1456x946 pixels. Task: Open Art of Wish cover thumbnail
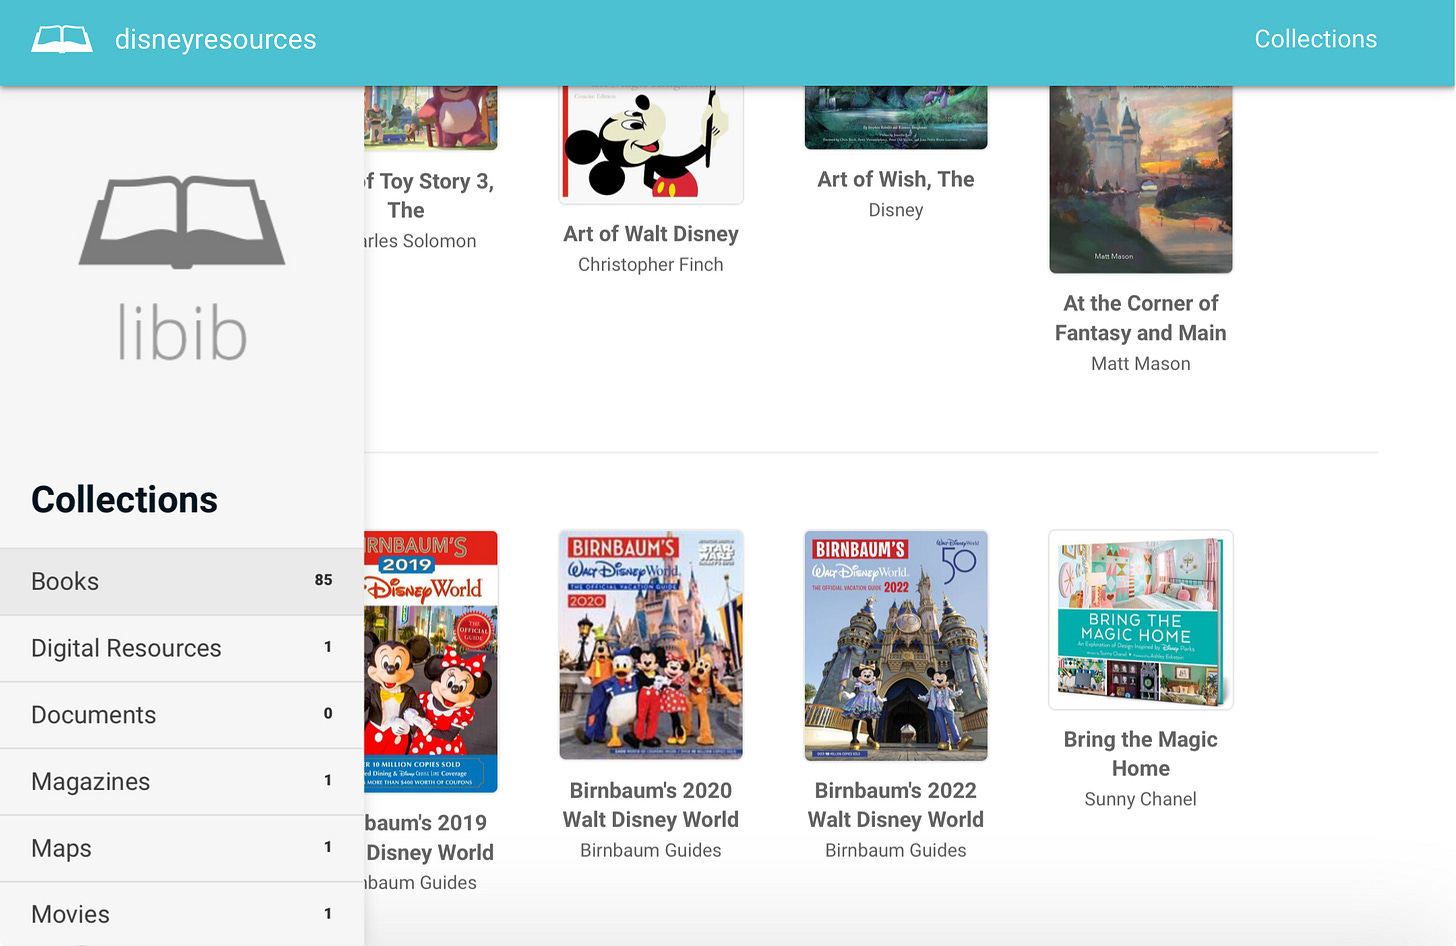click(896, 117)
